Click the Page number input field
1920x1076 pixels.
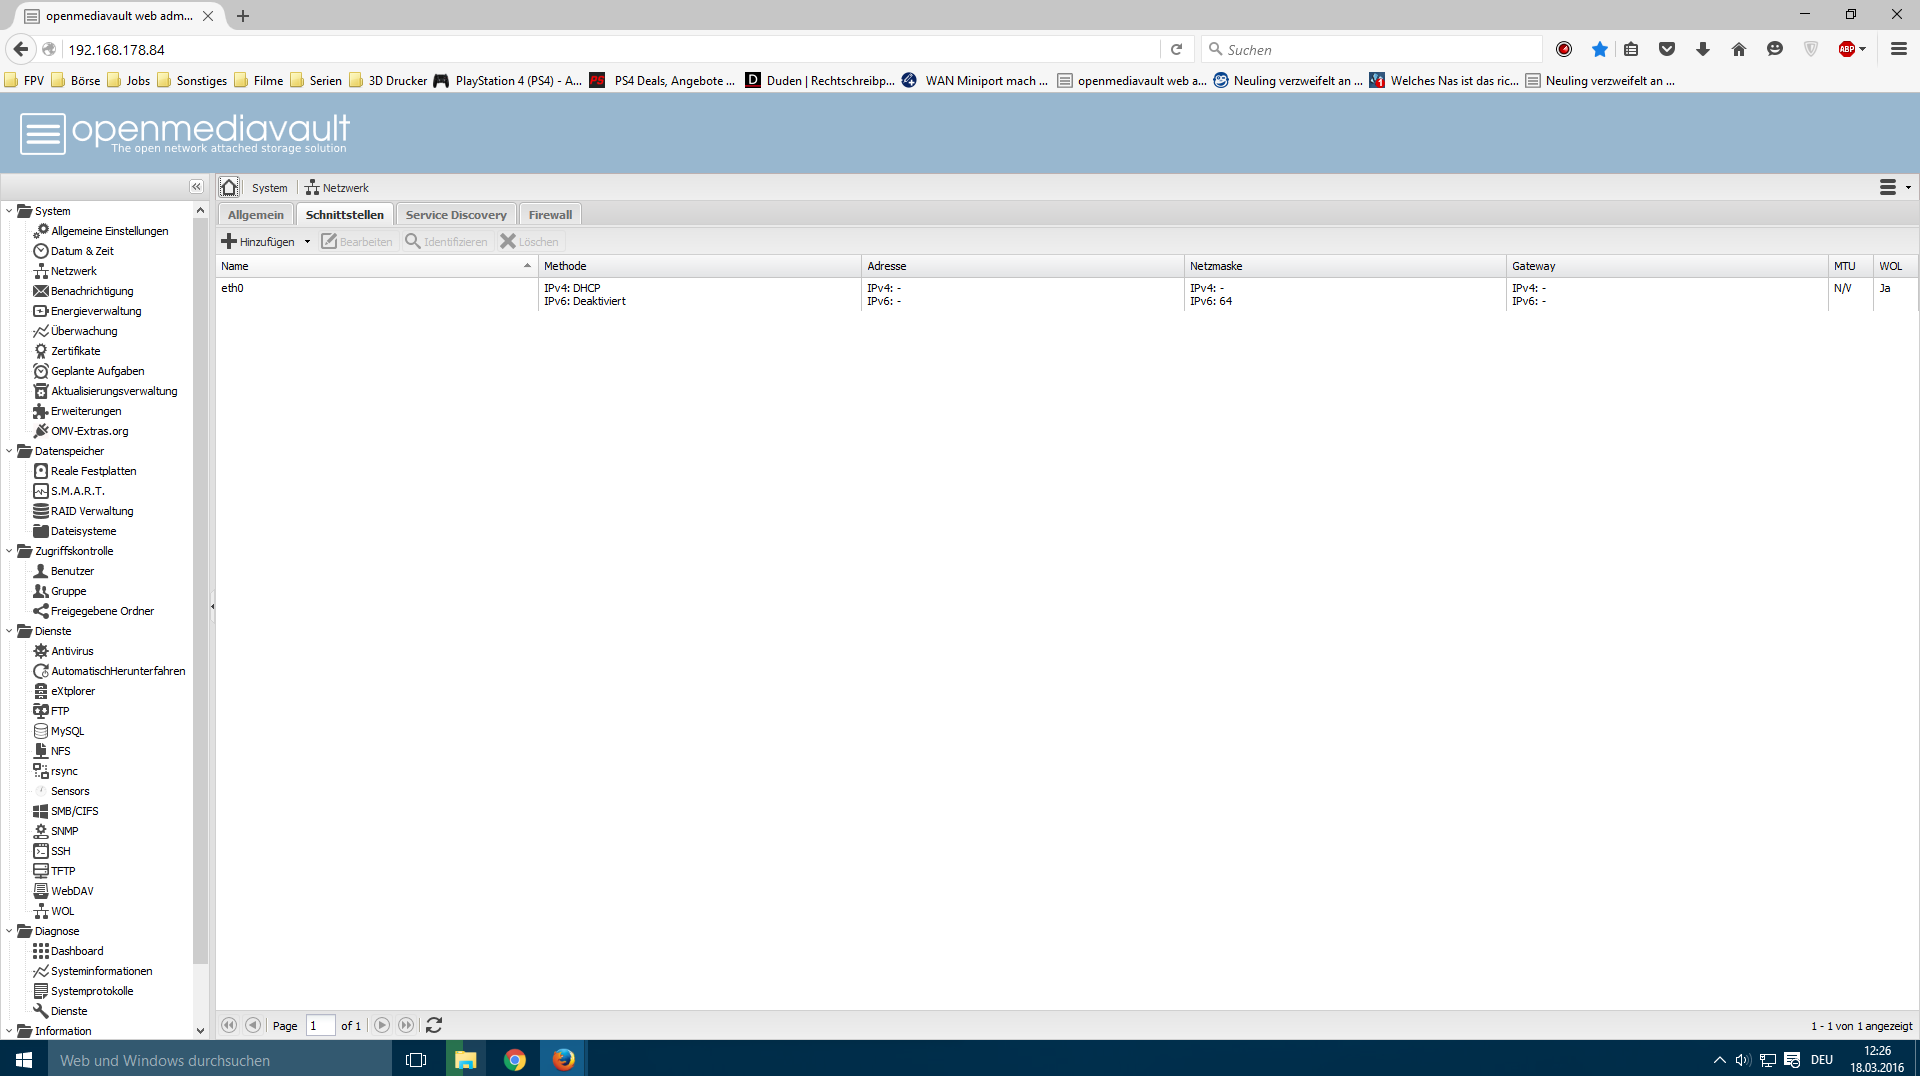[320, 1026]
